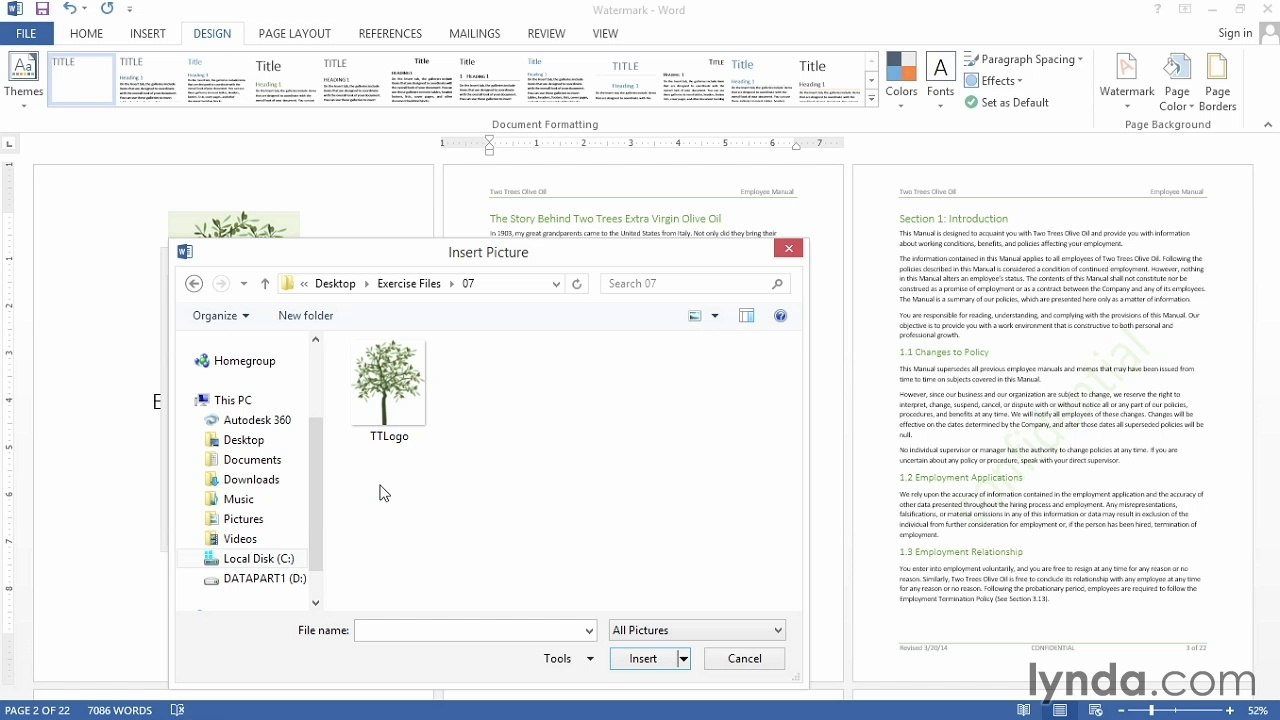Click Cancel in Insert Picture dialog
1280x720 pixels.
(x=744, y=659)
